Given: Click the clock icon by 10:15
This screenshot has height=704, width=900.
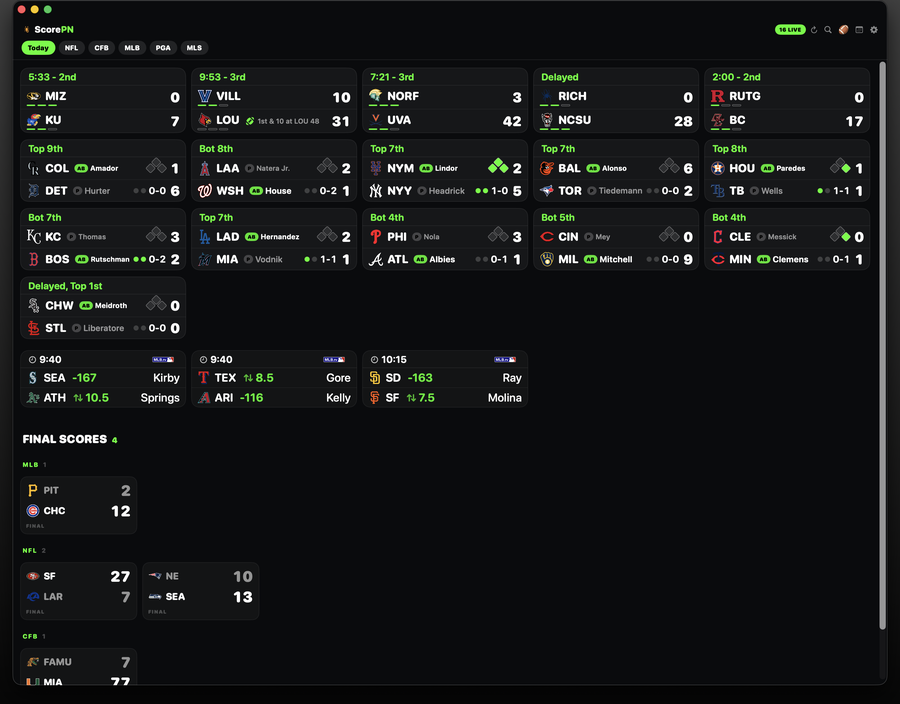Looking at the screenshot, I should (x=374, y=360).
